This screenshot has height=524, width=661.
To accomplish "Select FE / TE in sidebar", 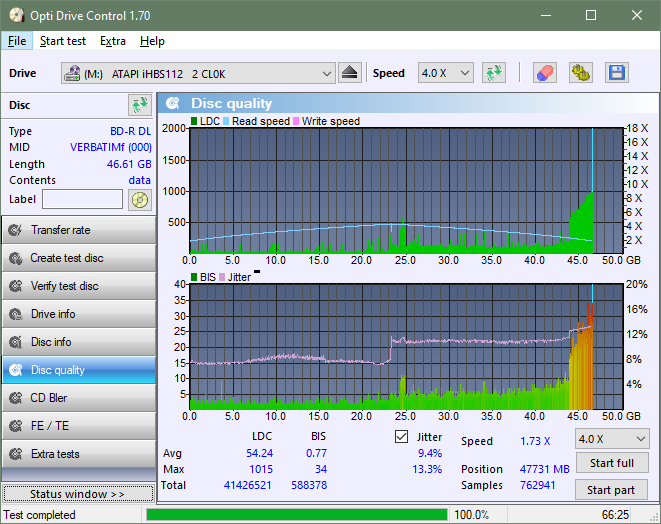I will point(79,426).
